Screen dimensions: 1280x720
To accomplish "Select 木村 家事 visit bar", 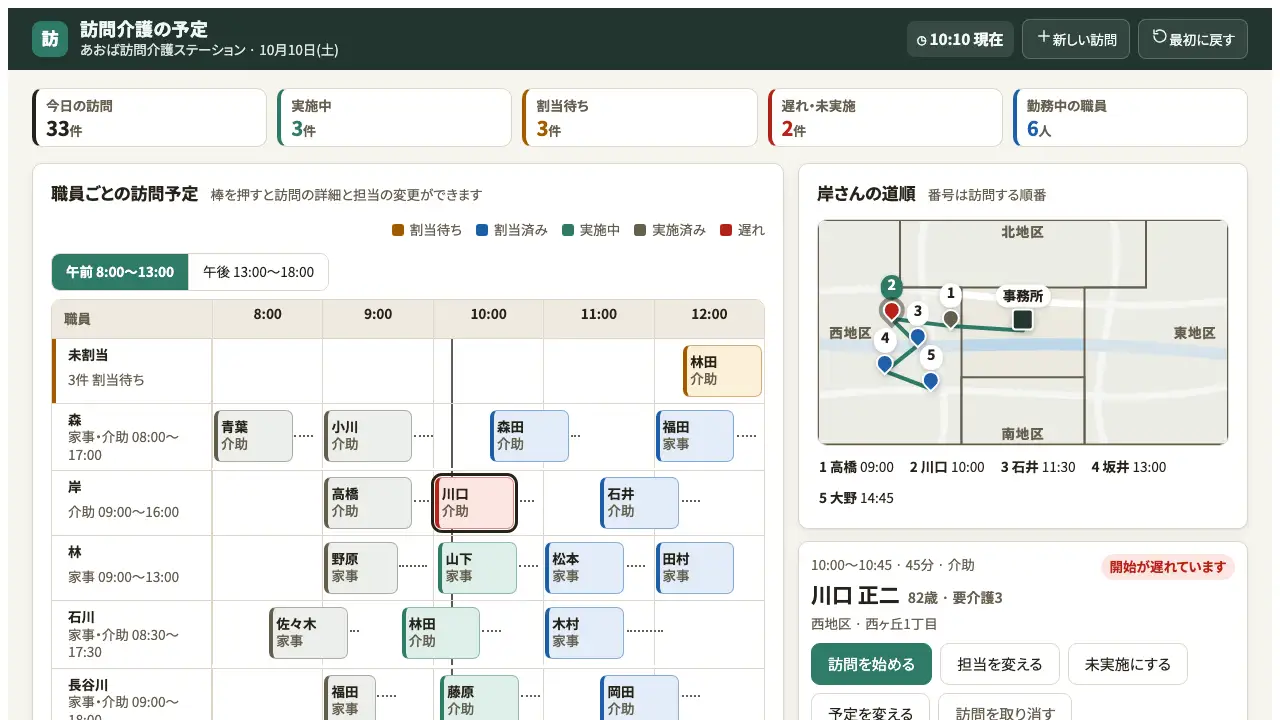I will coord(584,633).
